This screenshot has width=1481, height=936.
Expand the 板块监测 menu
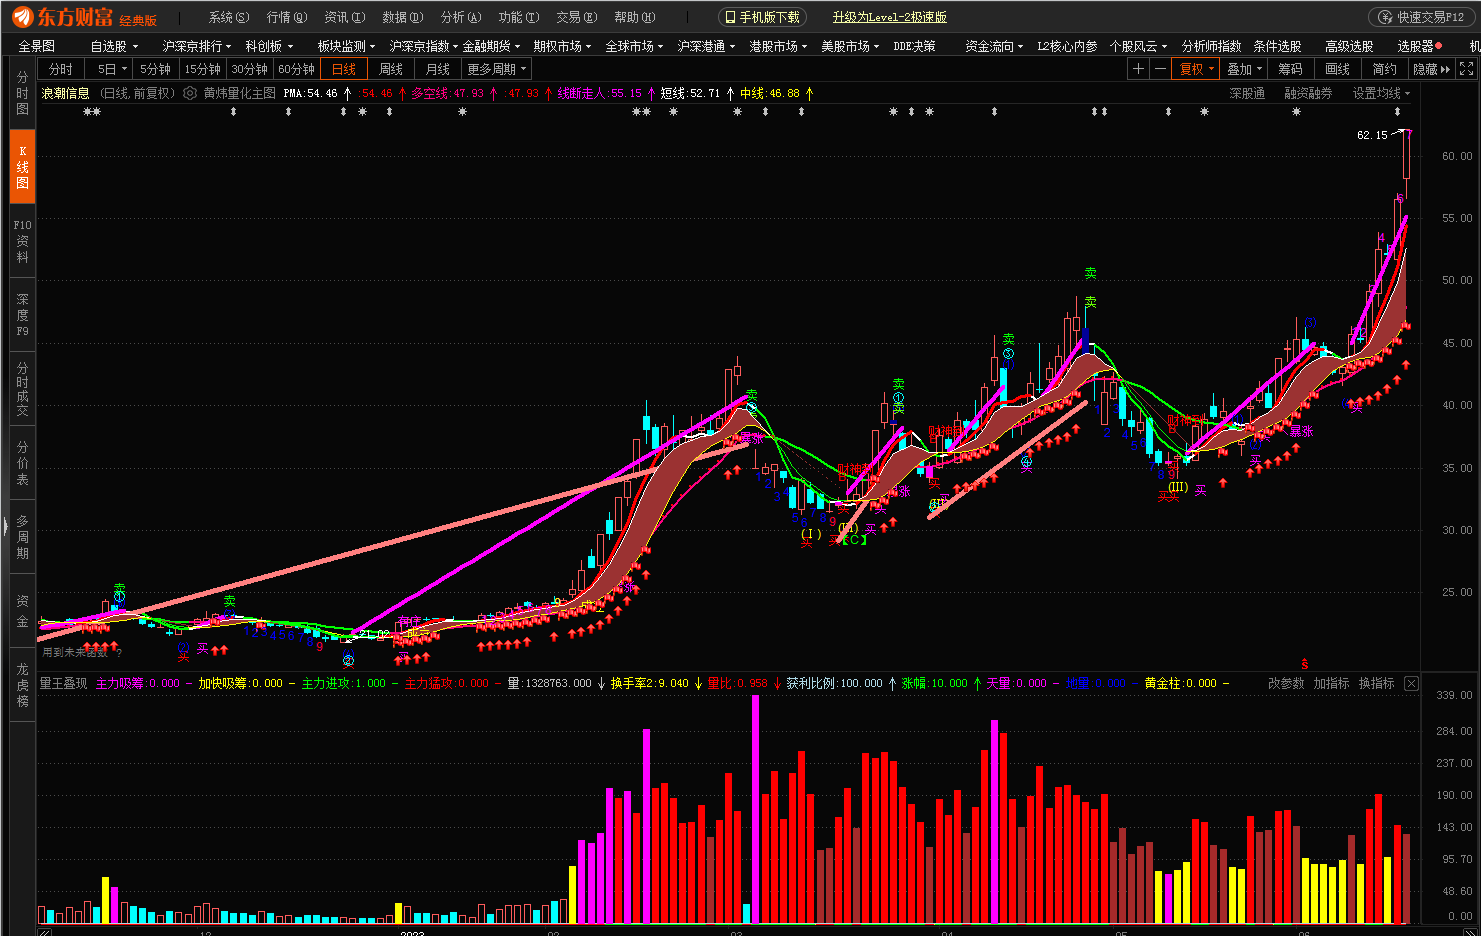[x=346, y=46]
